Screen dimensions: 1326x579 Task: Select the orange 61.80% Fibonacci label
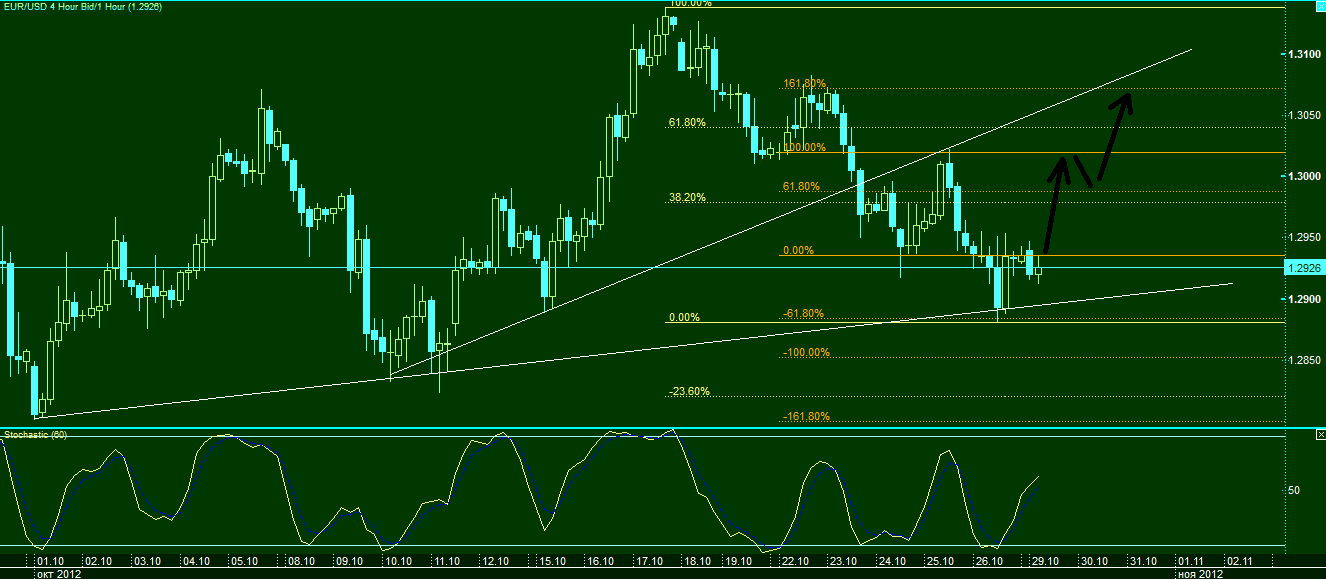tap(801, 186)
